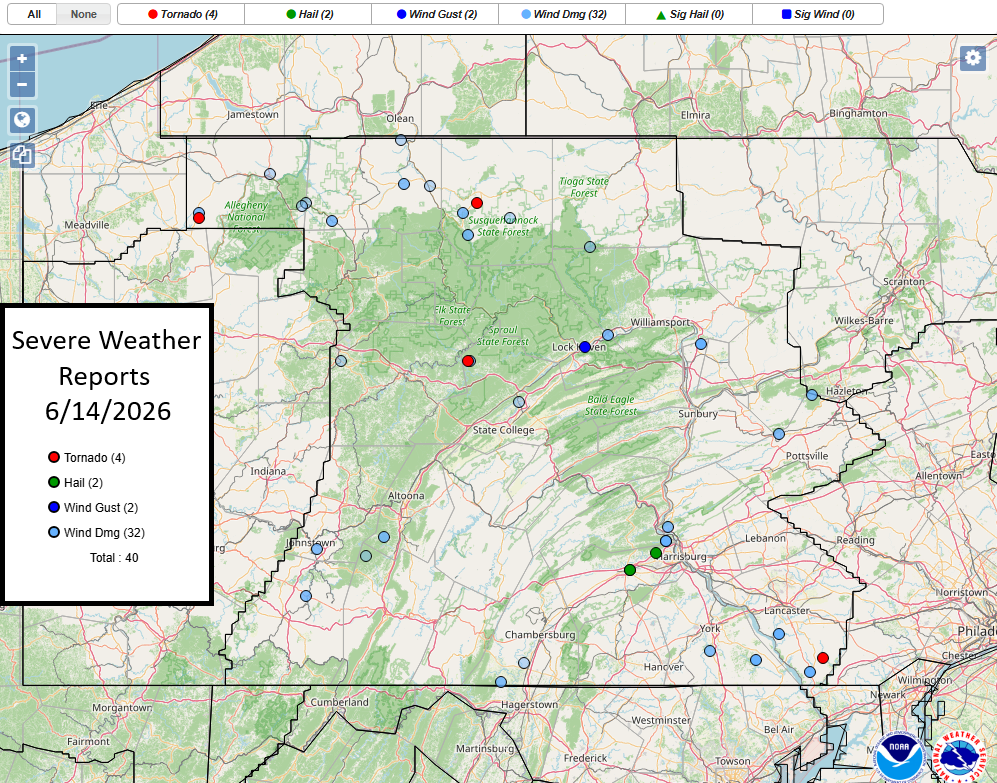Click the State College map label
This screenshot has height=783, width=997.
pyautogui.click(x=504, y=430)
